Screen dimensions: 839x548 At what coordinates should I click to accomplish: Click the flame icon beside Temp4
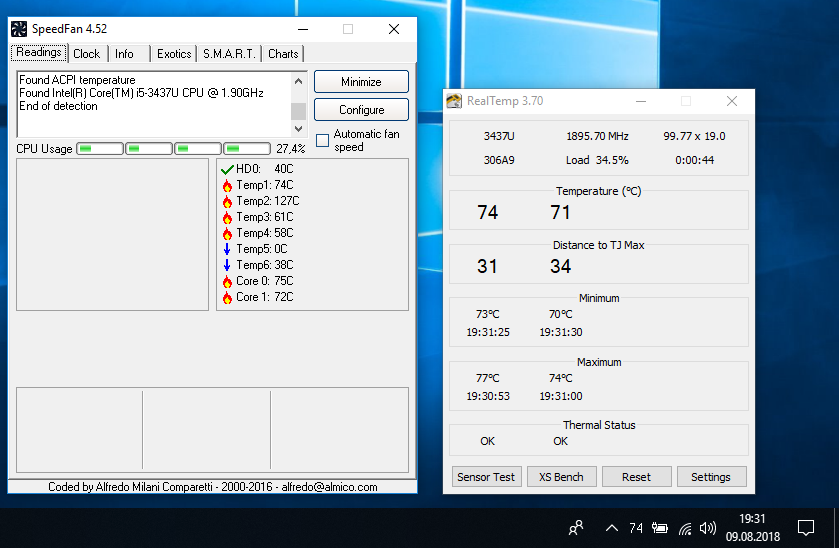[227, 233]
